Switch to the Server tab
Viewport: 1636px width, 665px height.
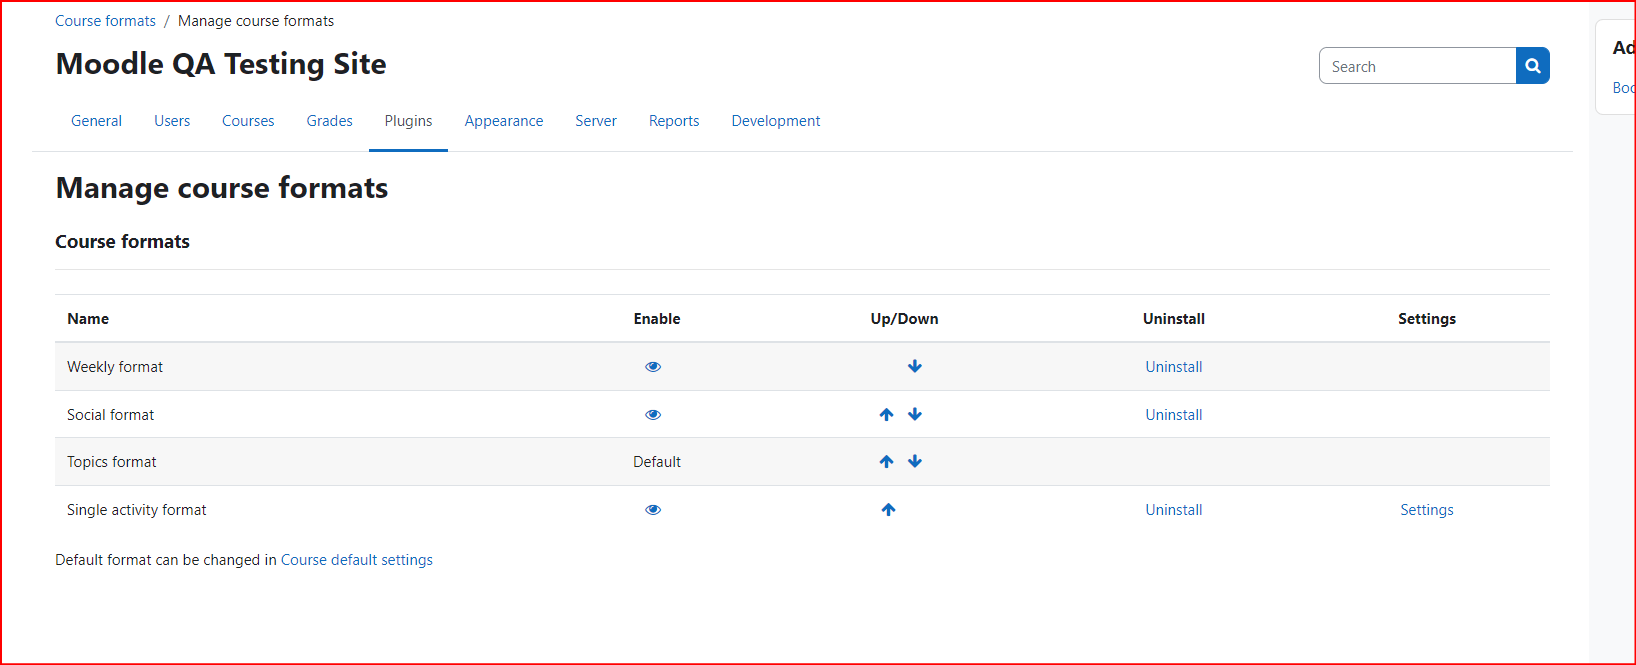pos(596,121)
